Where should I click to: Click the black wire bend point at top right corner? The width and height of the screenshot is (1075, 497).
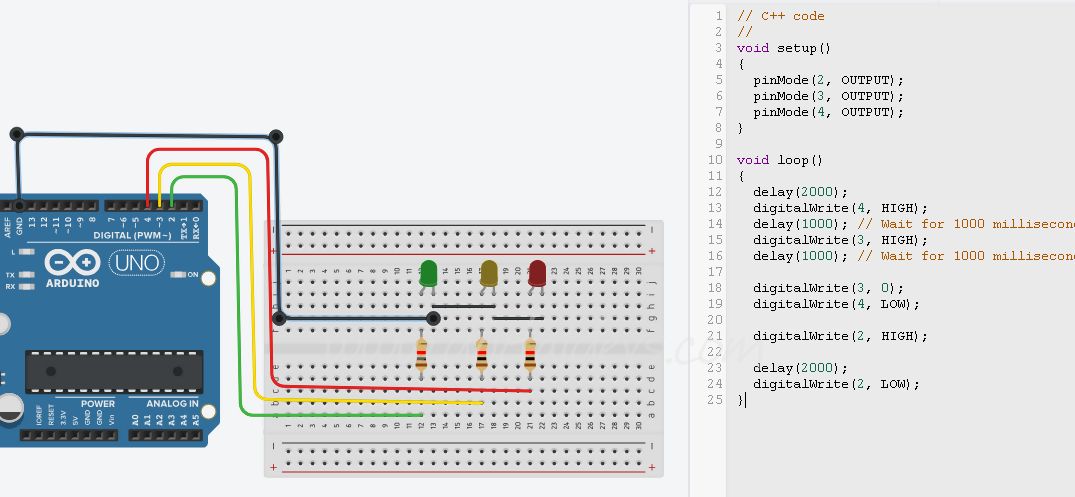(276, 136)
